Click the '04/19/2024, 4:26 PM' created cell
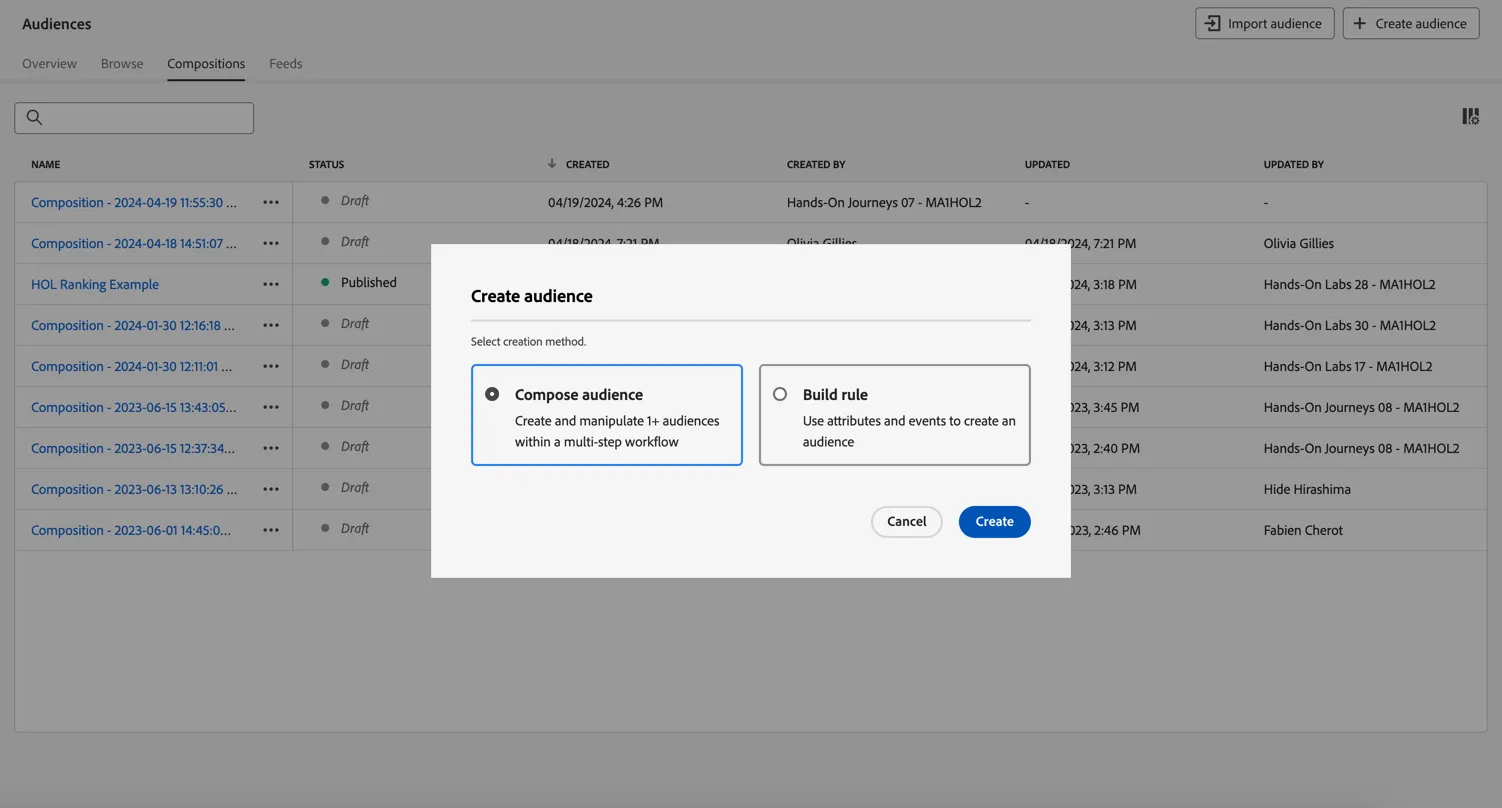This screenshot has height=808, width=1502. pyautogui.click(x=605, y=202)
